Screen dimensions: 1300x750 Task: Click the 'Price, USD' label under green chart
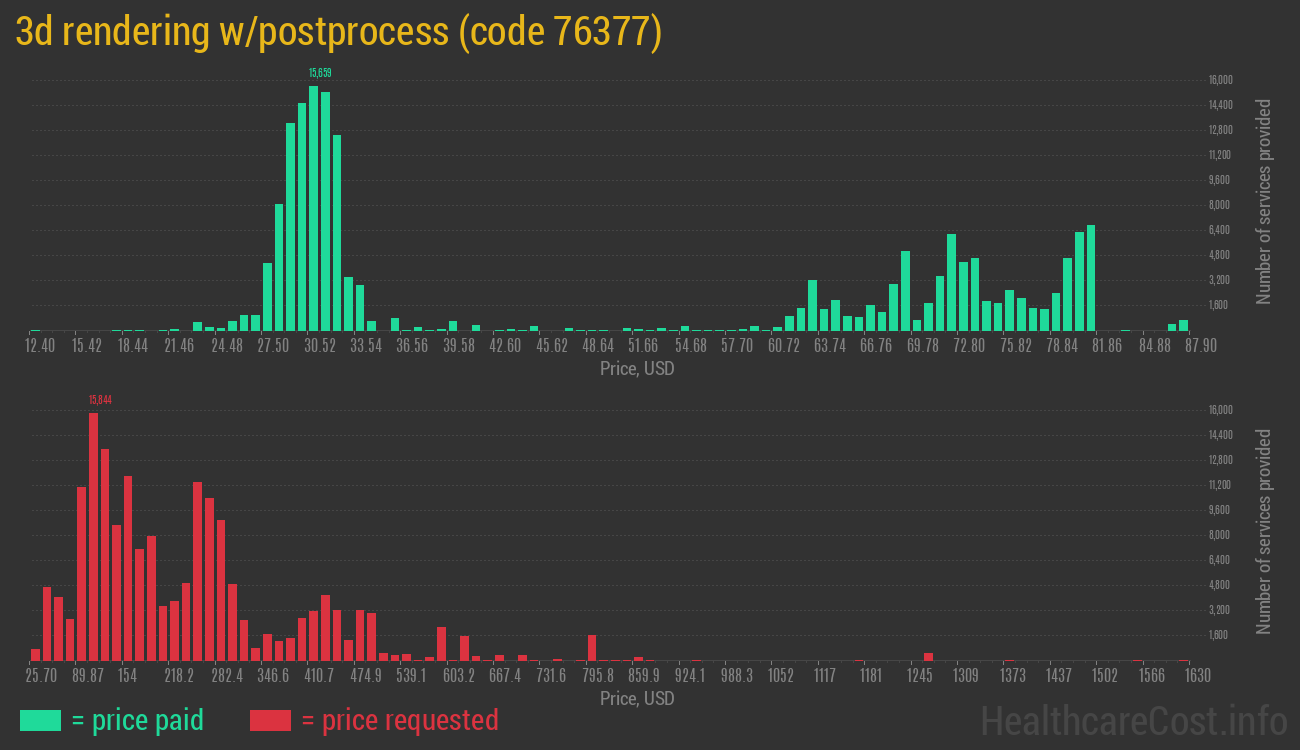pyautogui.click(x=637, y=369)
